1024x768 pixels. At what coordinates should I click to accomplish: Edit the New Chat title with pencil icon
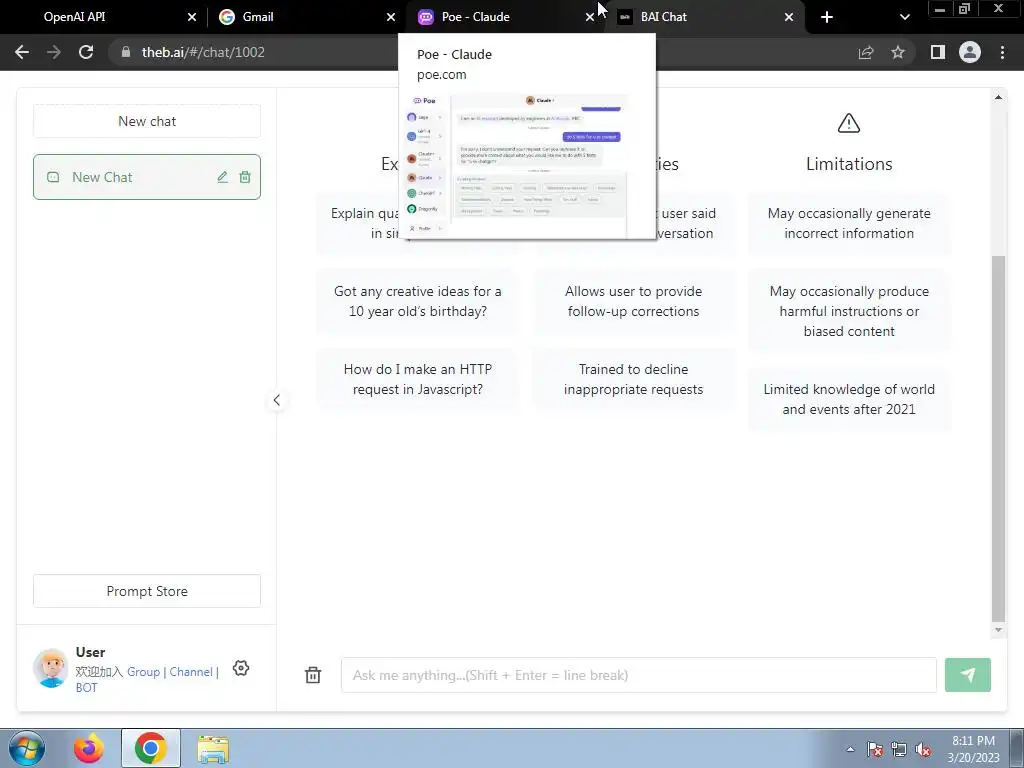(223, 177)
